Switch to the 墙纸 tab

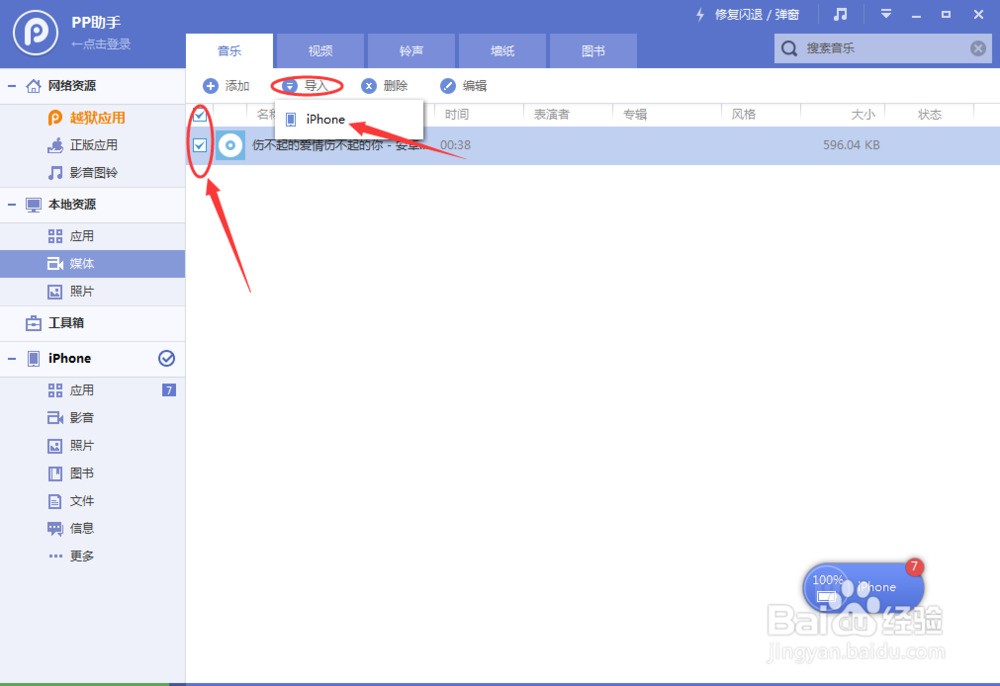click(503, 51)
